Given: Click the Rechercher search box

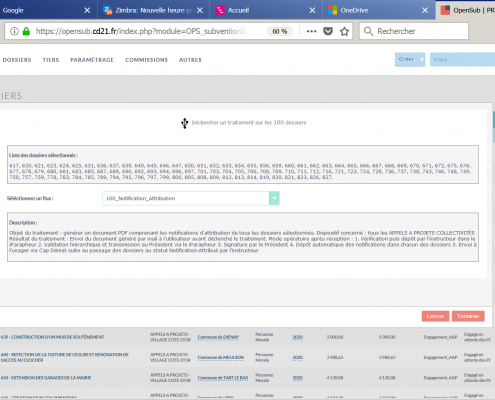Looking at the screenshot, I should tap(414, 31).
